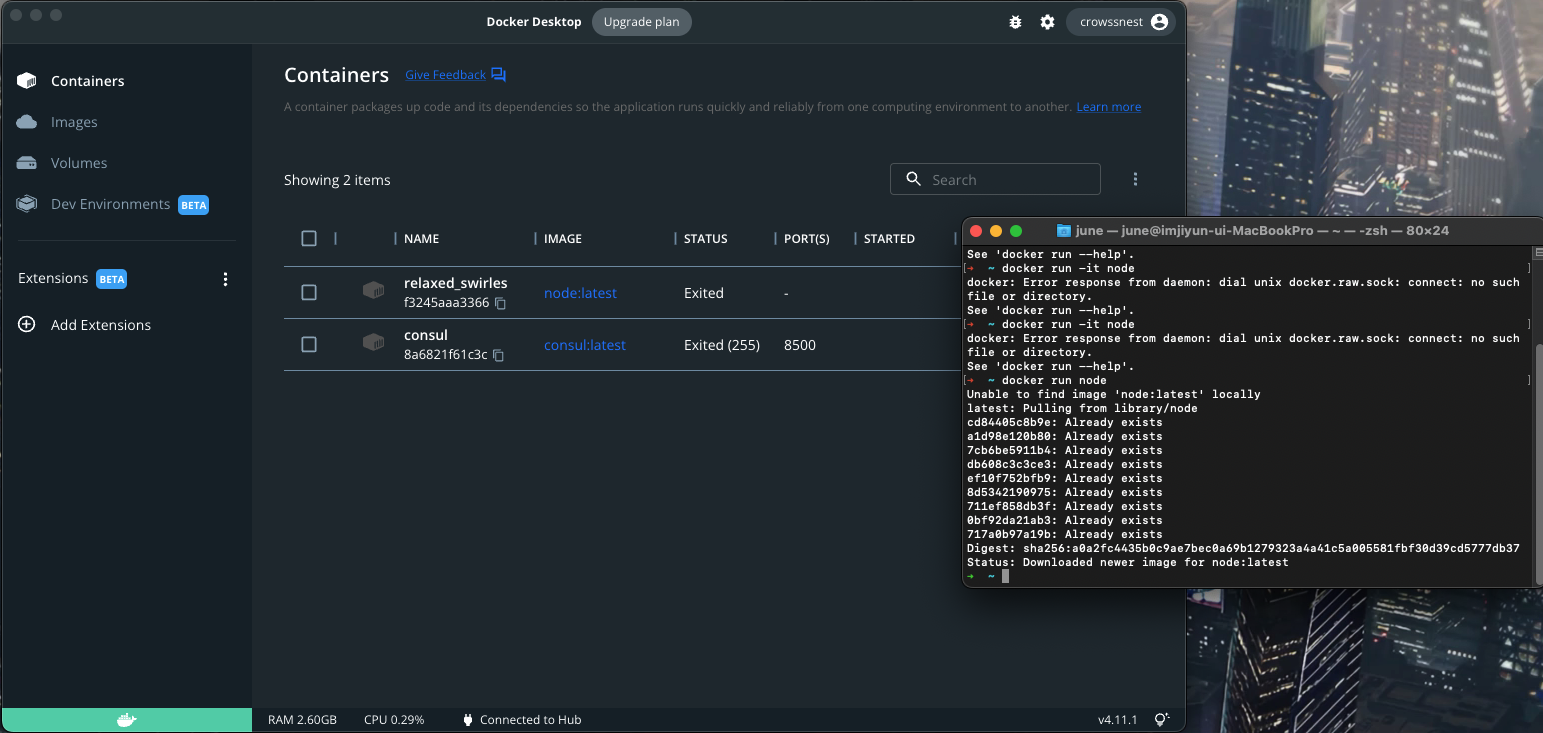
Task: Open the bug troubleshoot icon in header
Action: [1015, 22]
